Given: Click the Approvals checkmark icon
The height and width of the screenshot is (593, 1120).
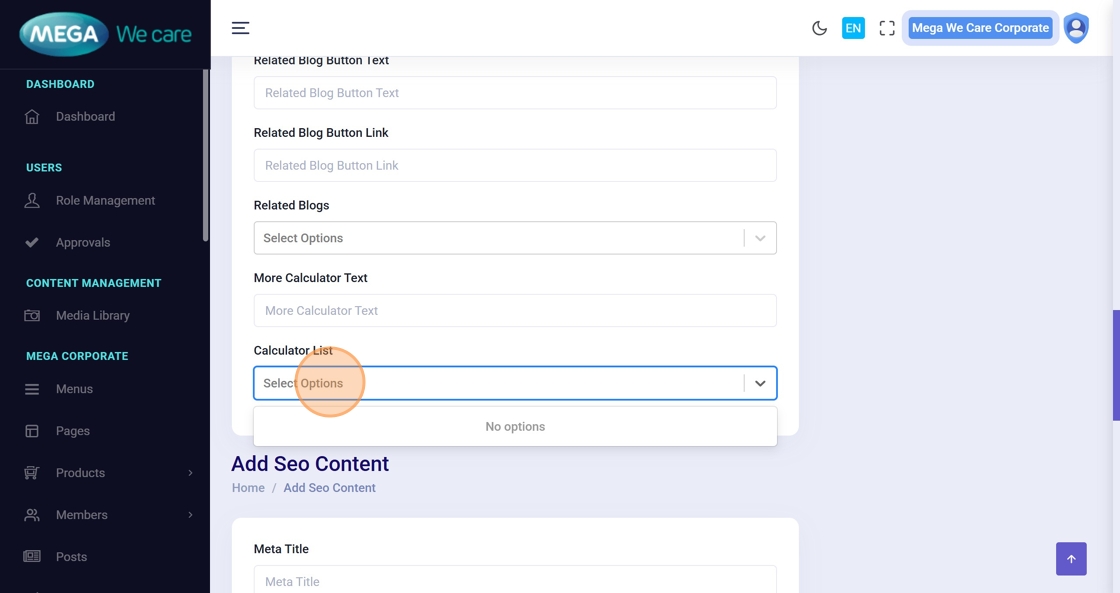Looking at the screenshot, I should [x=32, y=243].
